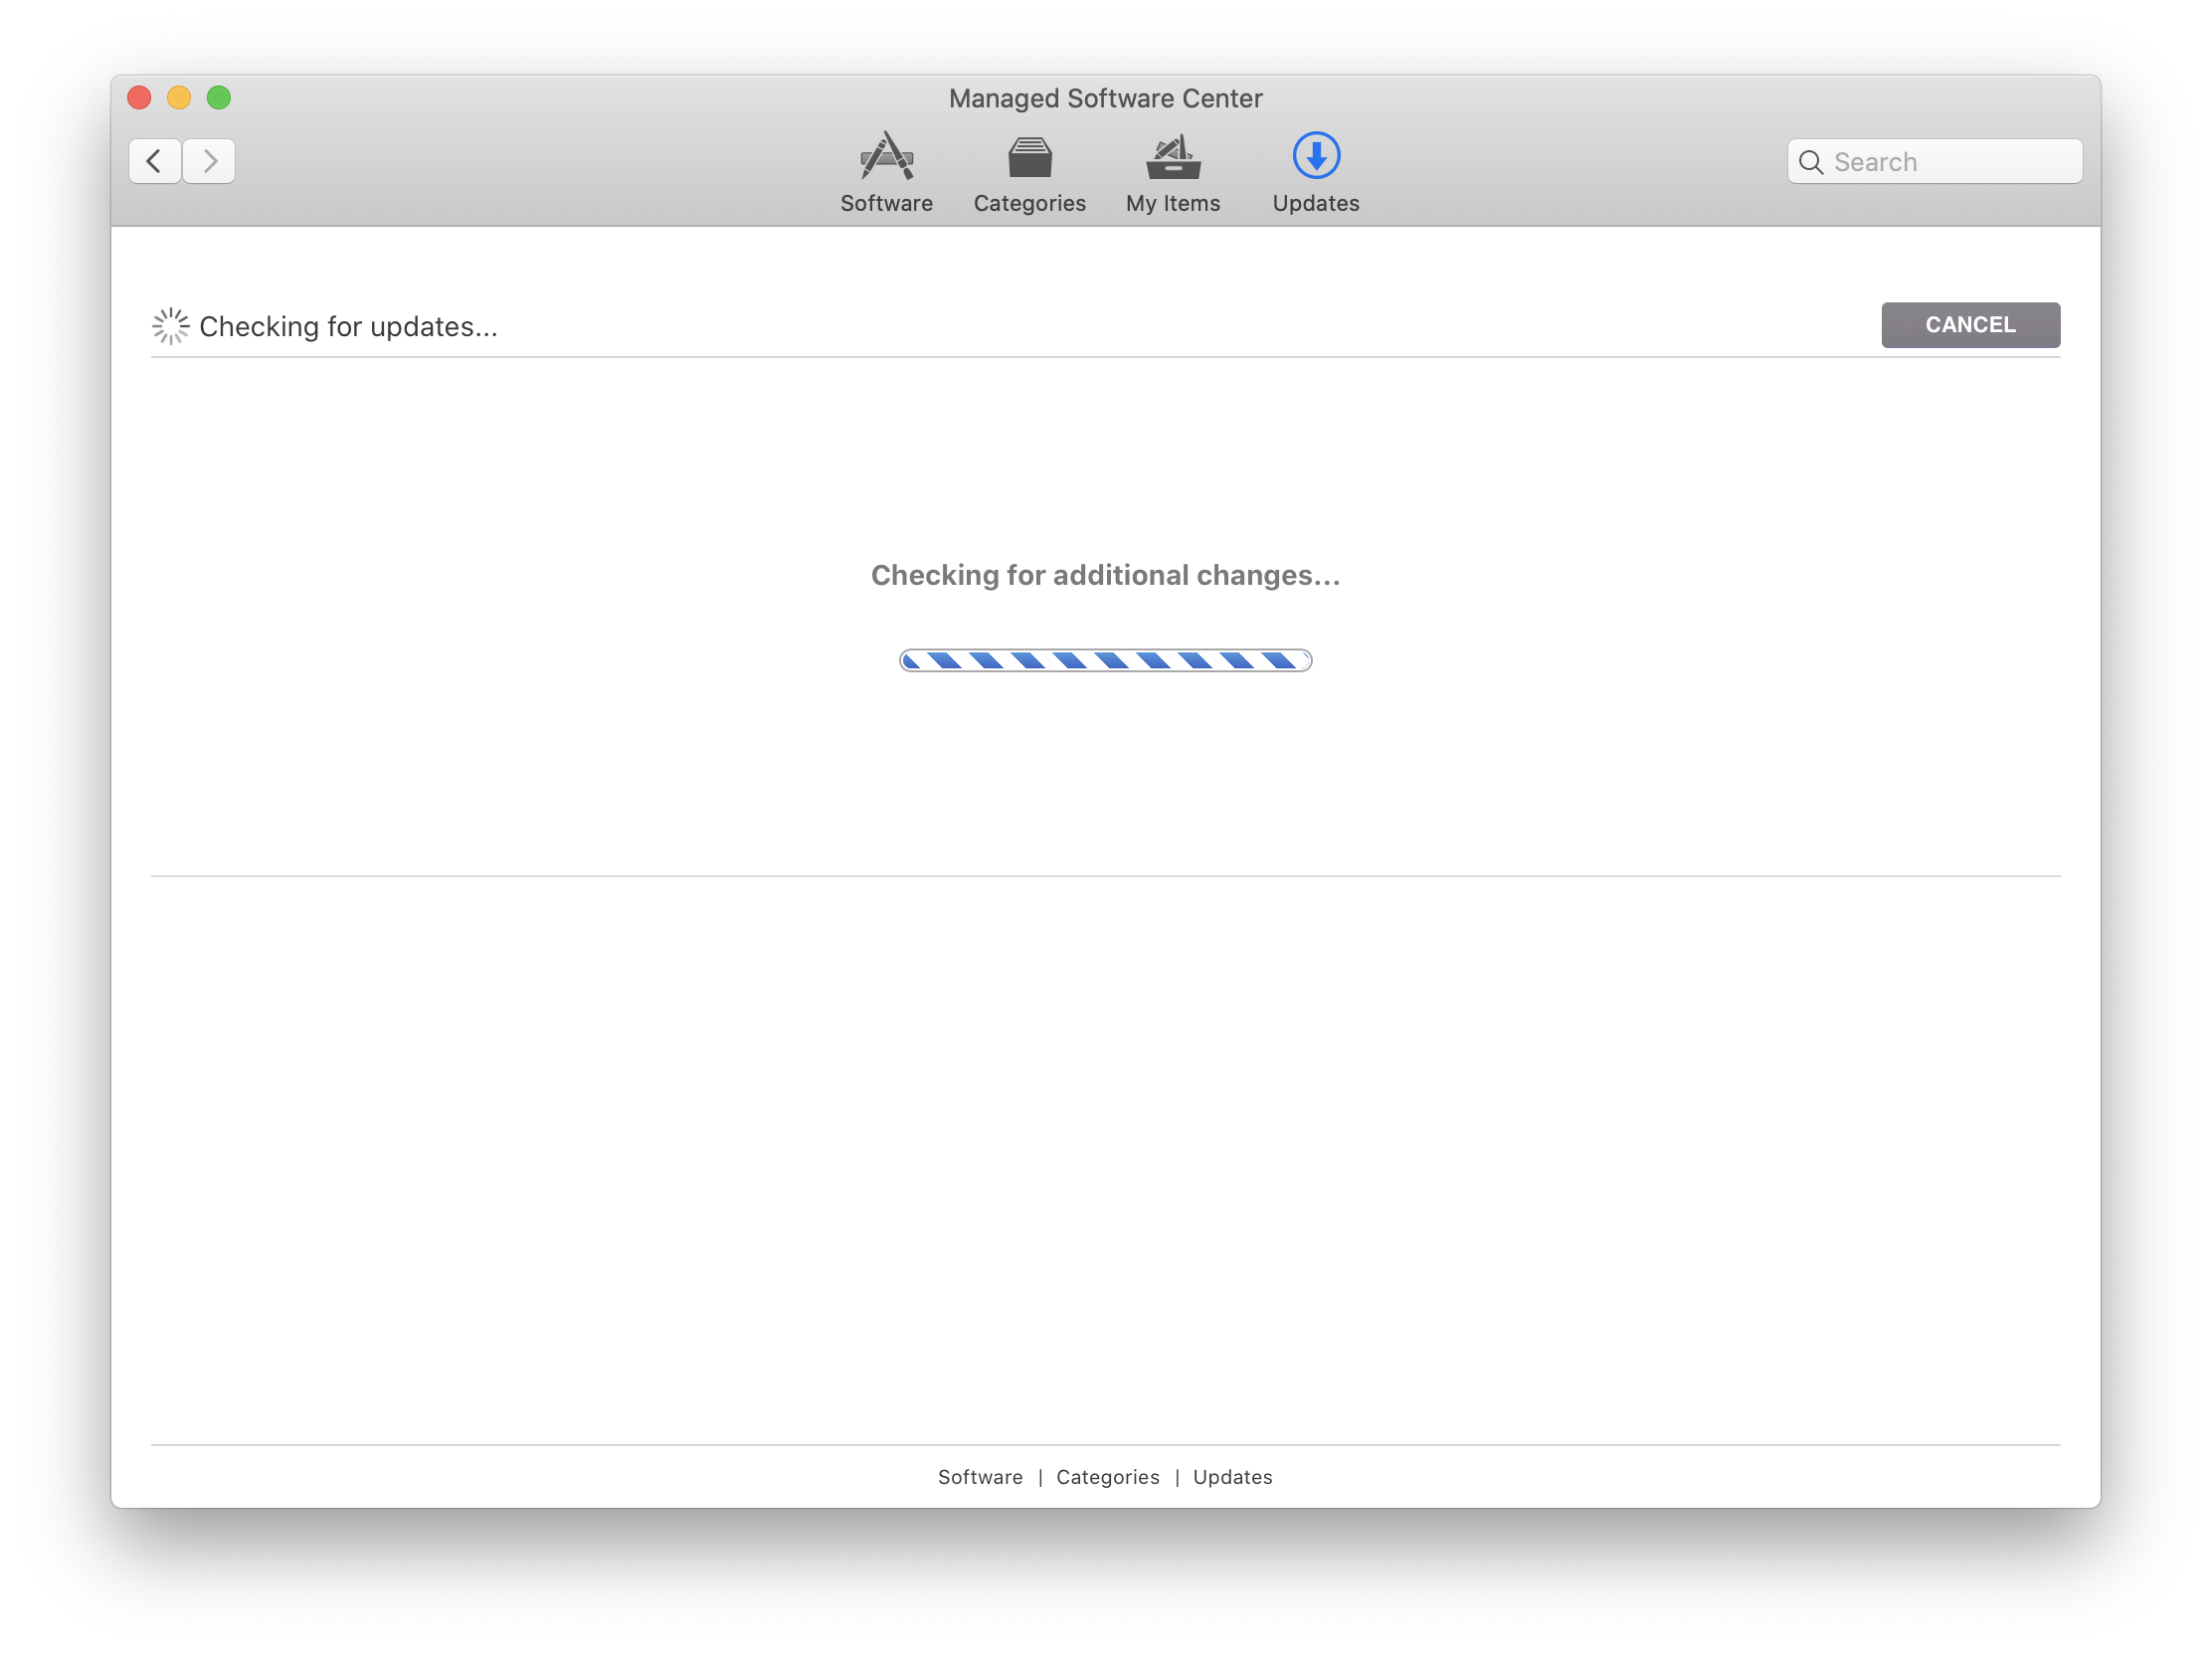
Task: Focus the Search text field
Action: [x=1950, y=162]
